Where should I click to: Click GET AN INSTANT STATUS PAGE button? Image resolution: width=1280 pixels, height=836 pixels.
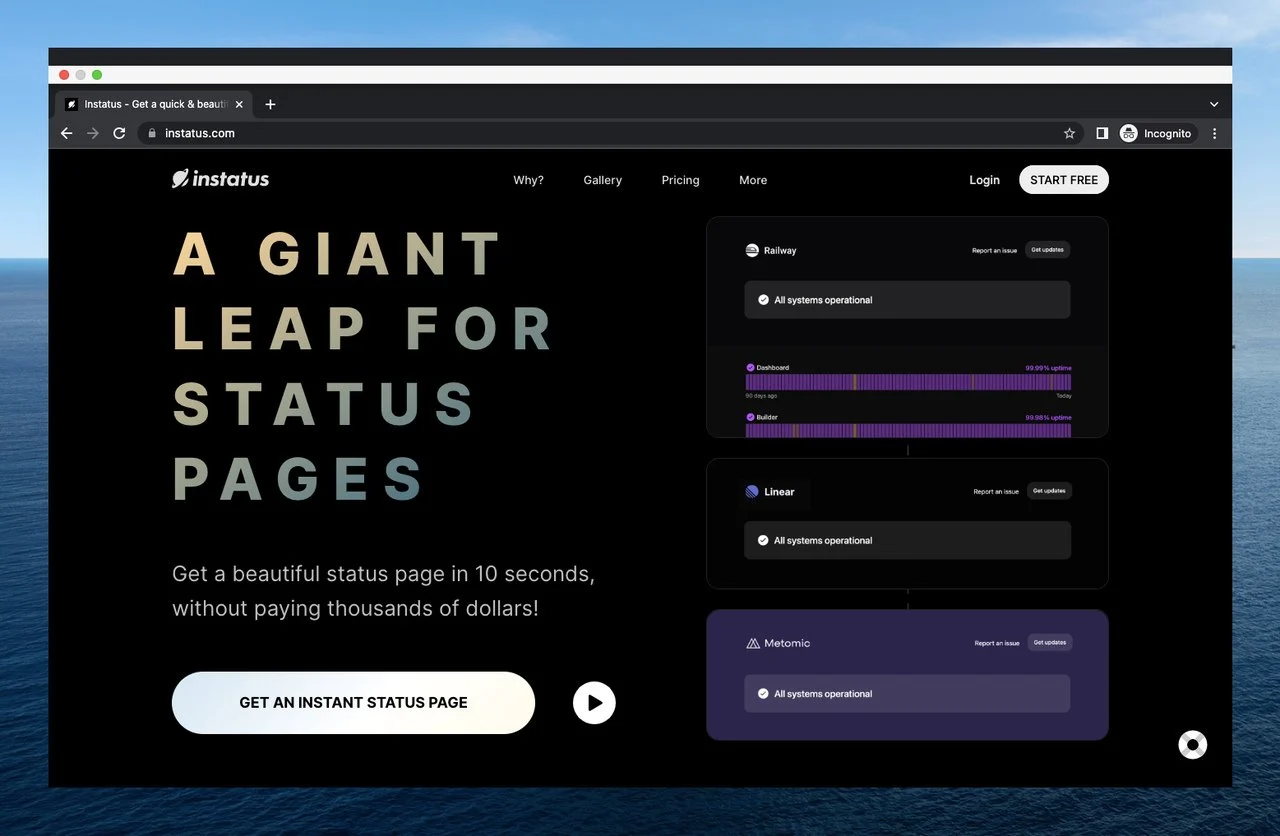(353, 703)
